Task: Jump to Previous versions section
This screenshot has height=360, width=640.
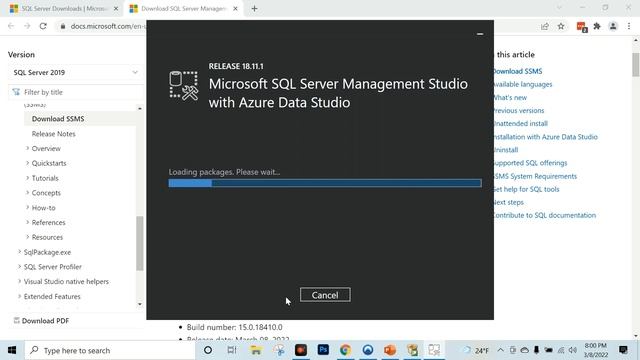Action: tap(518, 111)
